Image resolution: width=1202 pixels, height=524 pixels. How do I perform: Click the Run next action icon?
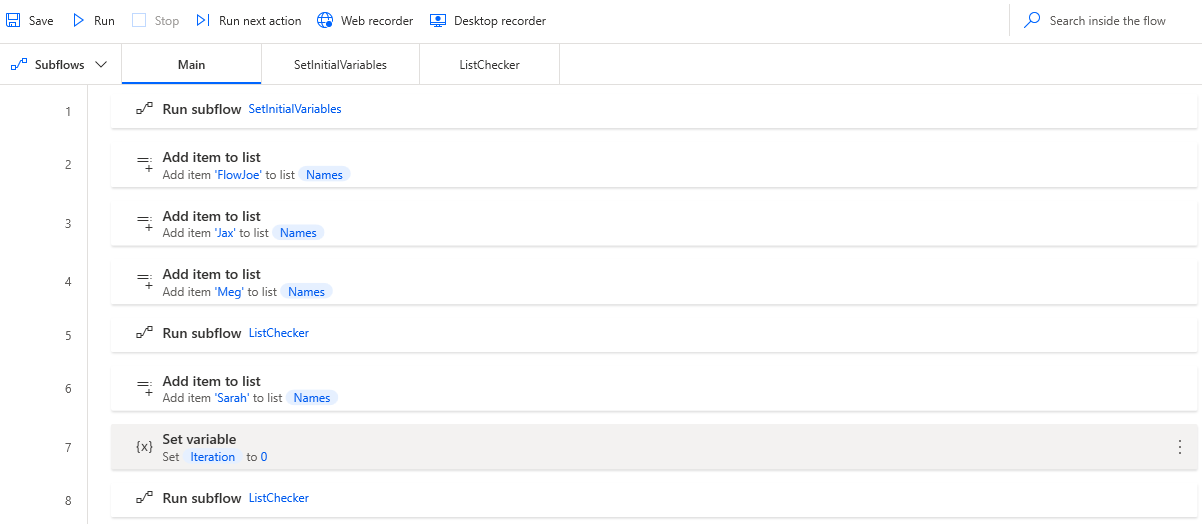[x=202, y=20]
